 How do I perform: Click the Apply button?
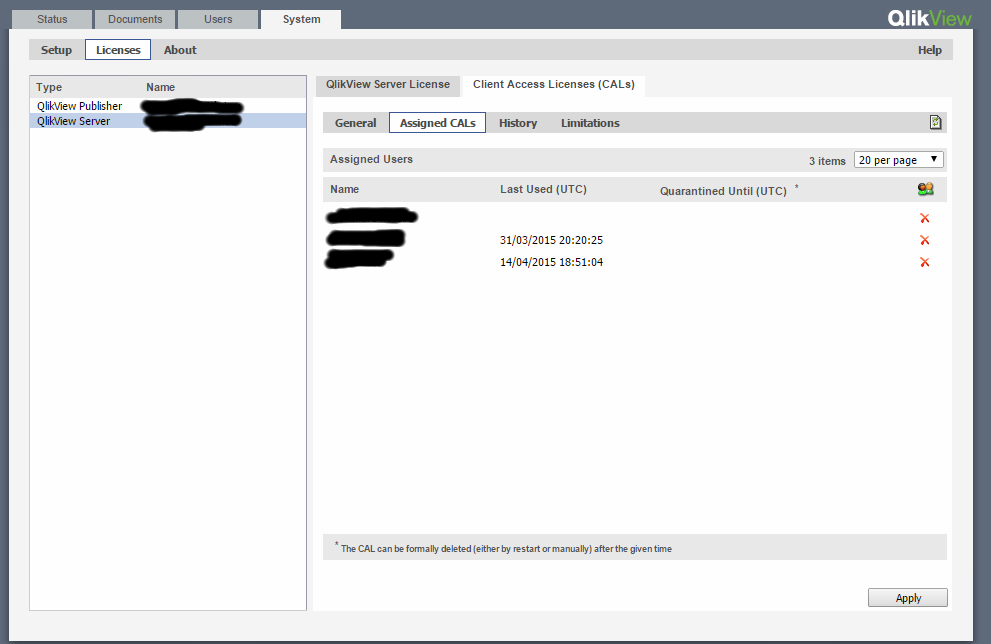908,598
